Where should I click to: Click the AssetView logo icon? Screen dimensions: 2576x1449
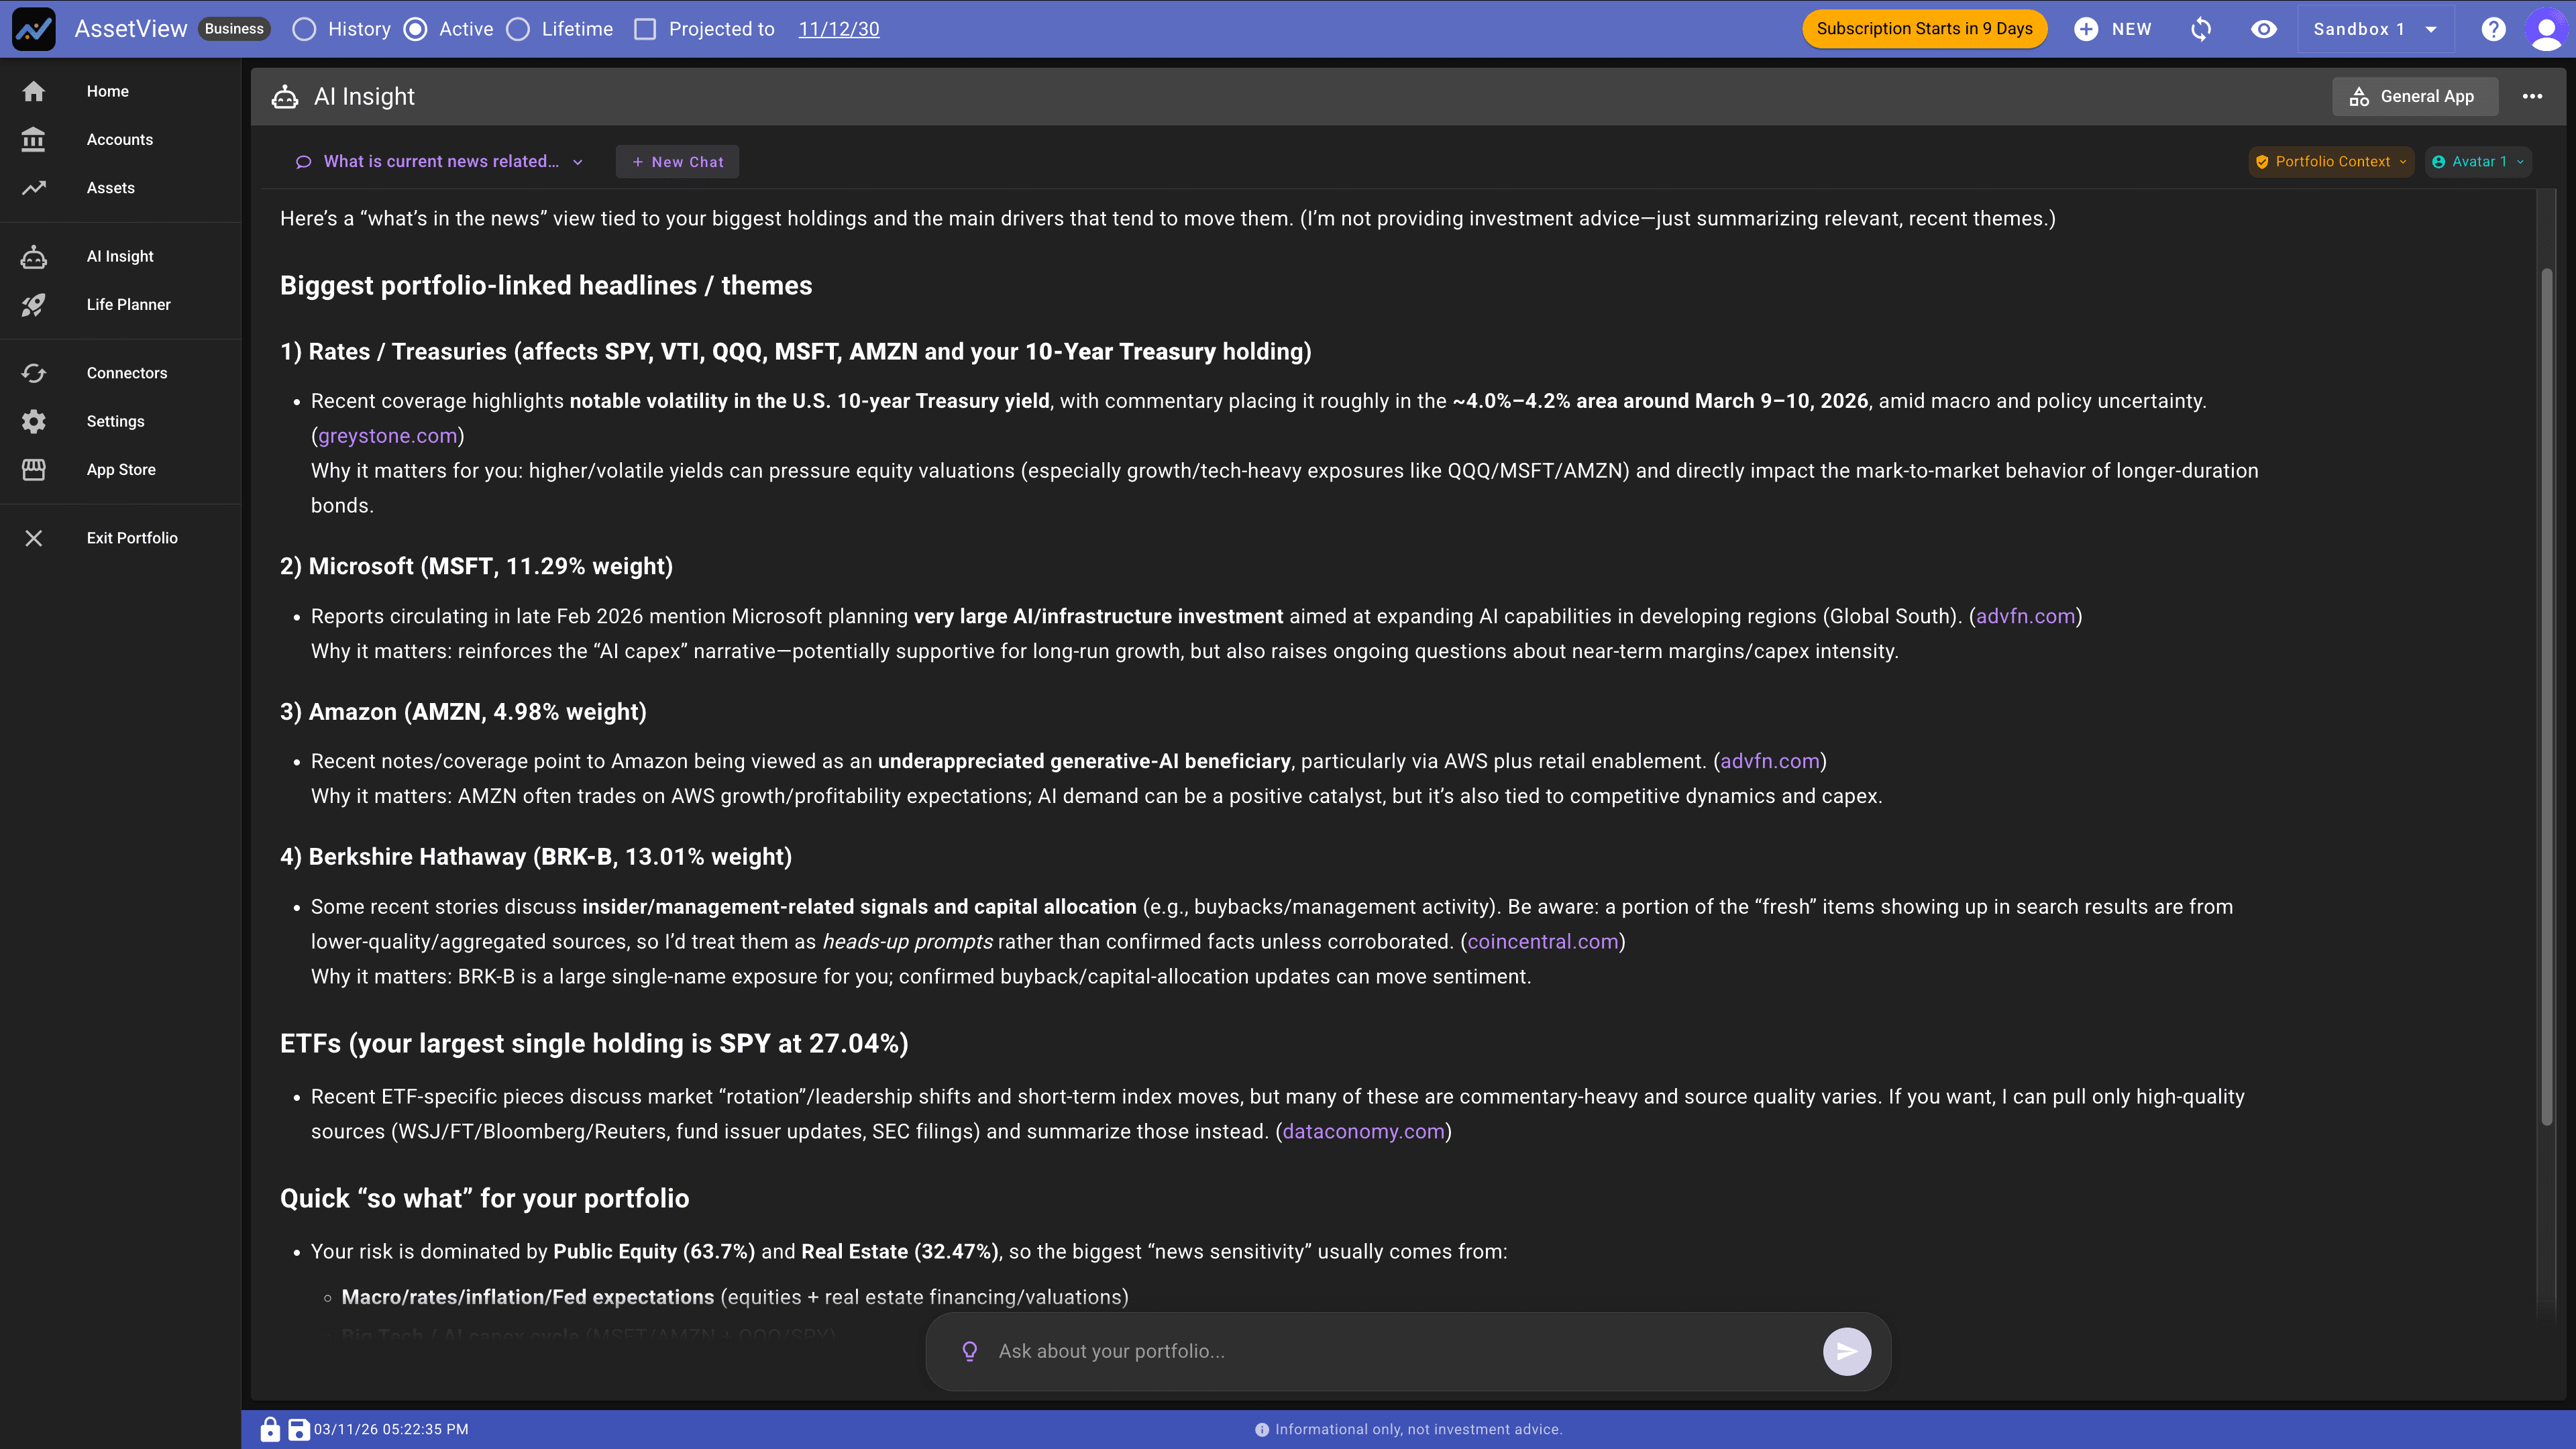[33, 29]
